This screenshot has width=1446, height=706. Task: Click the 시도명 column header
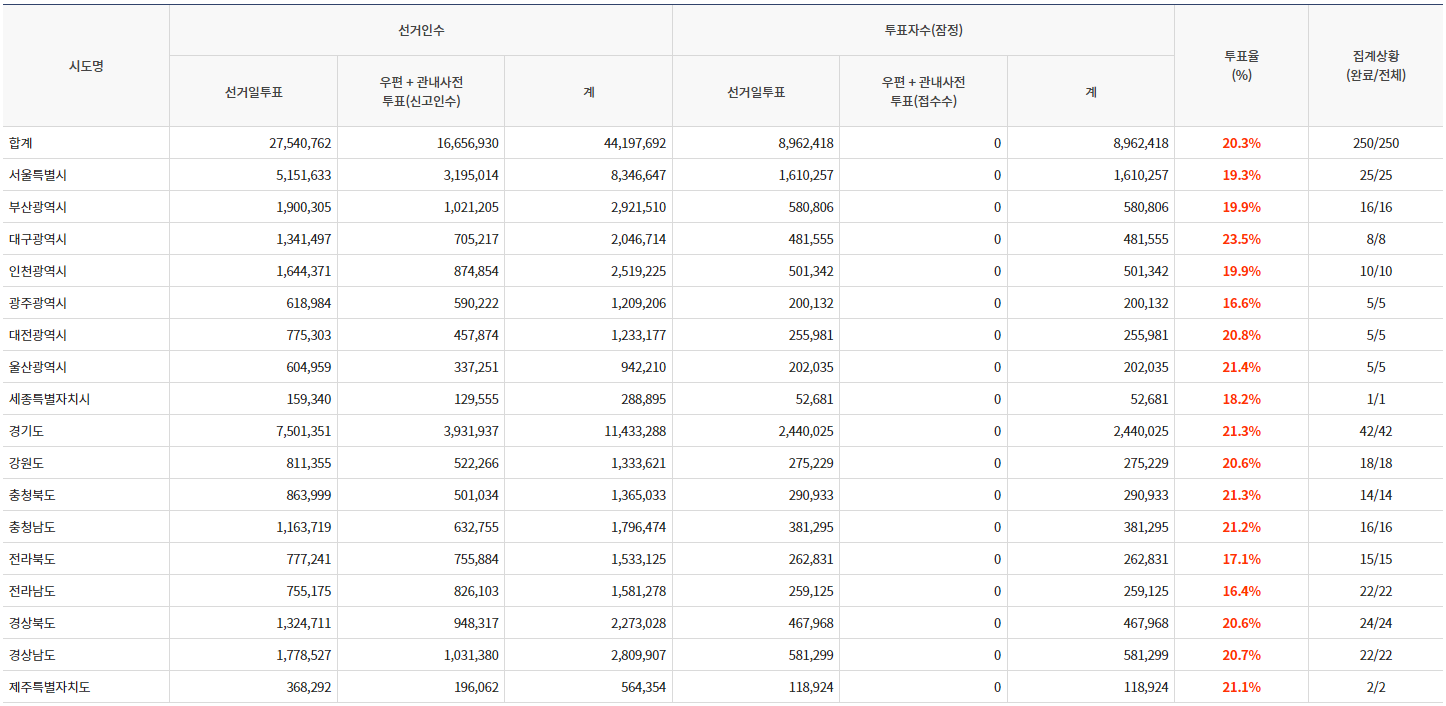pos(85,66)
